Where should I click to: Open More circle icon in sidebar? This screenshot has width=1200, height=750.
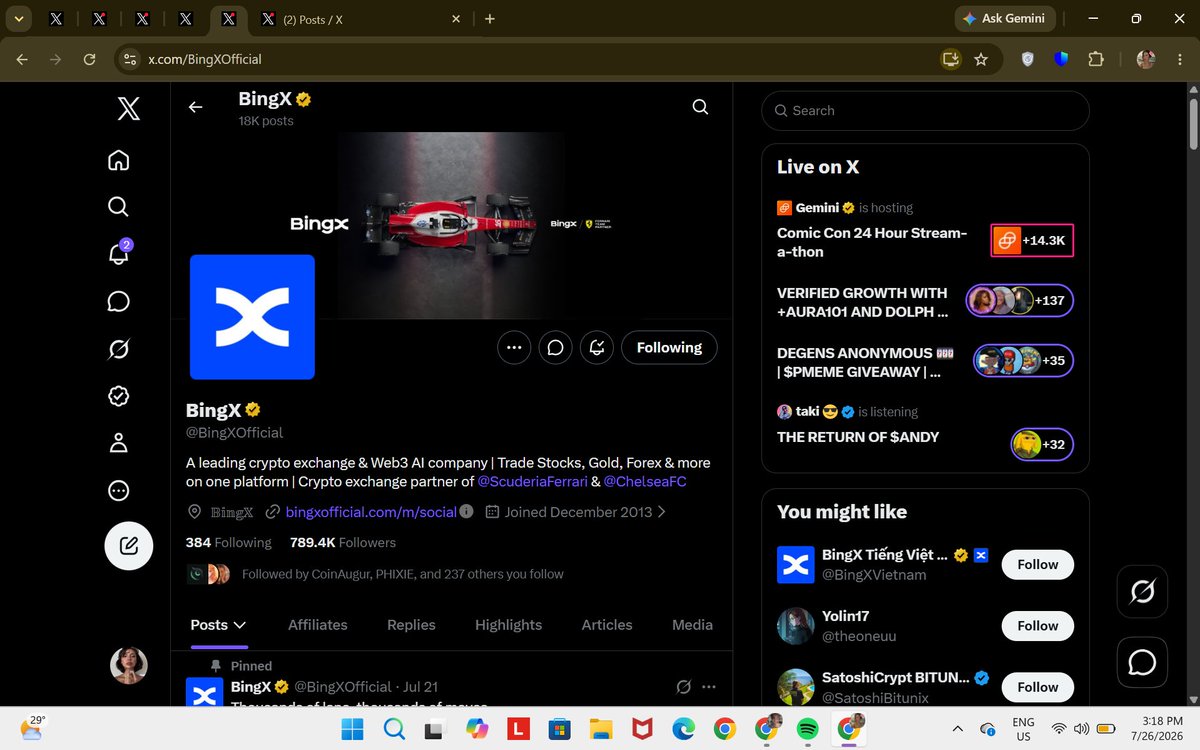click(x=118, y=491)
